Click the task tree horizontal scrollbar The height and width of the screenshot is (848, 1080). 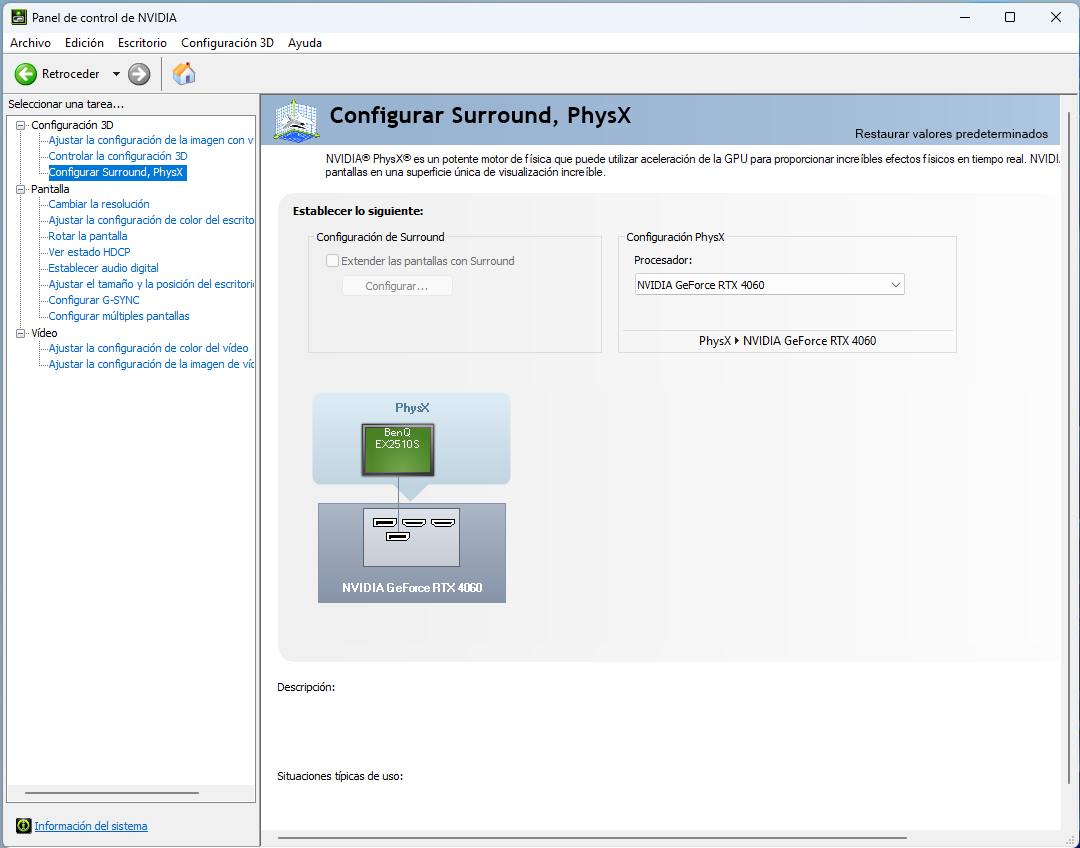(112, 793)
